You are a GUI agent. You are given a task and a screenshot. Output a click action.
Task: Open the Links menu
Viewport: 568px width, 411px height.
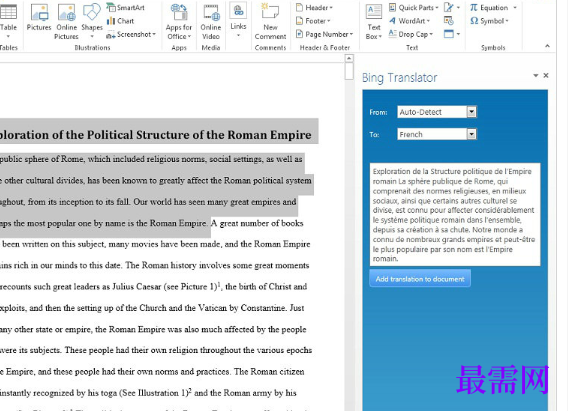(x=238, y=21)
